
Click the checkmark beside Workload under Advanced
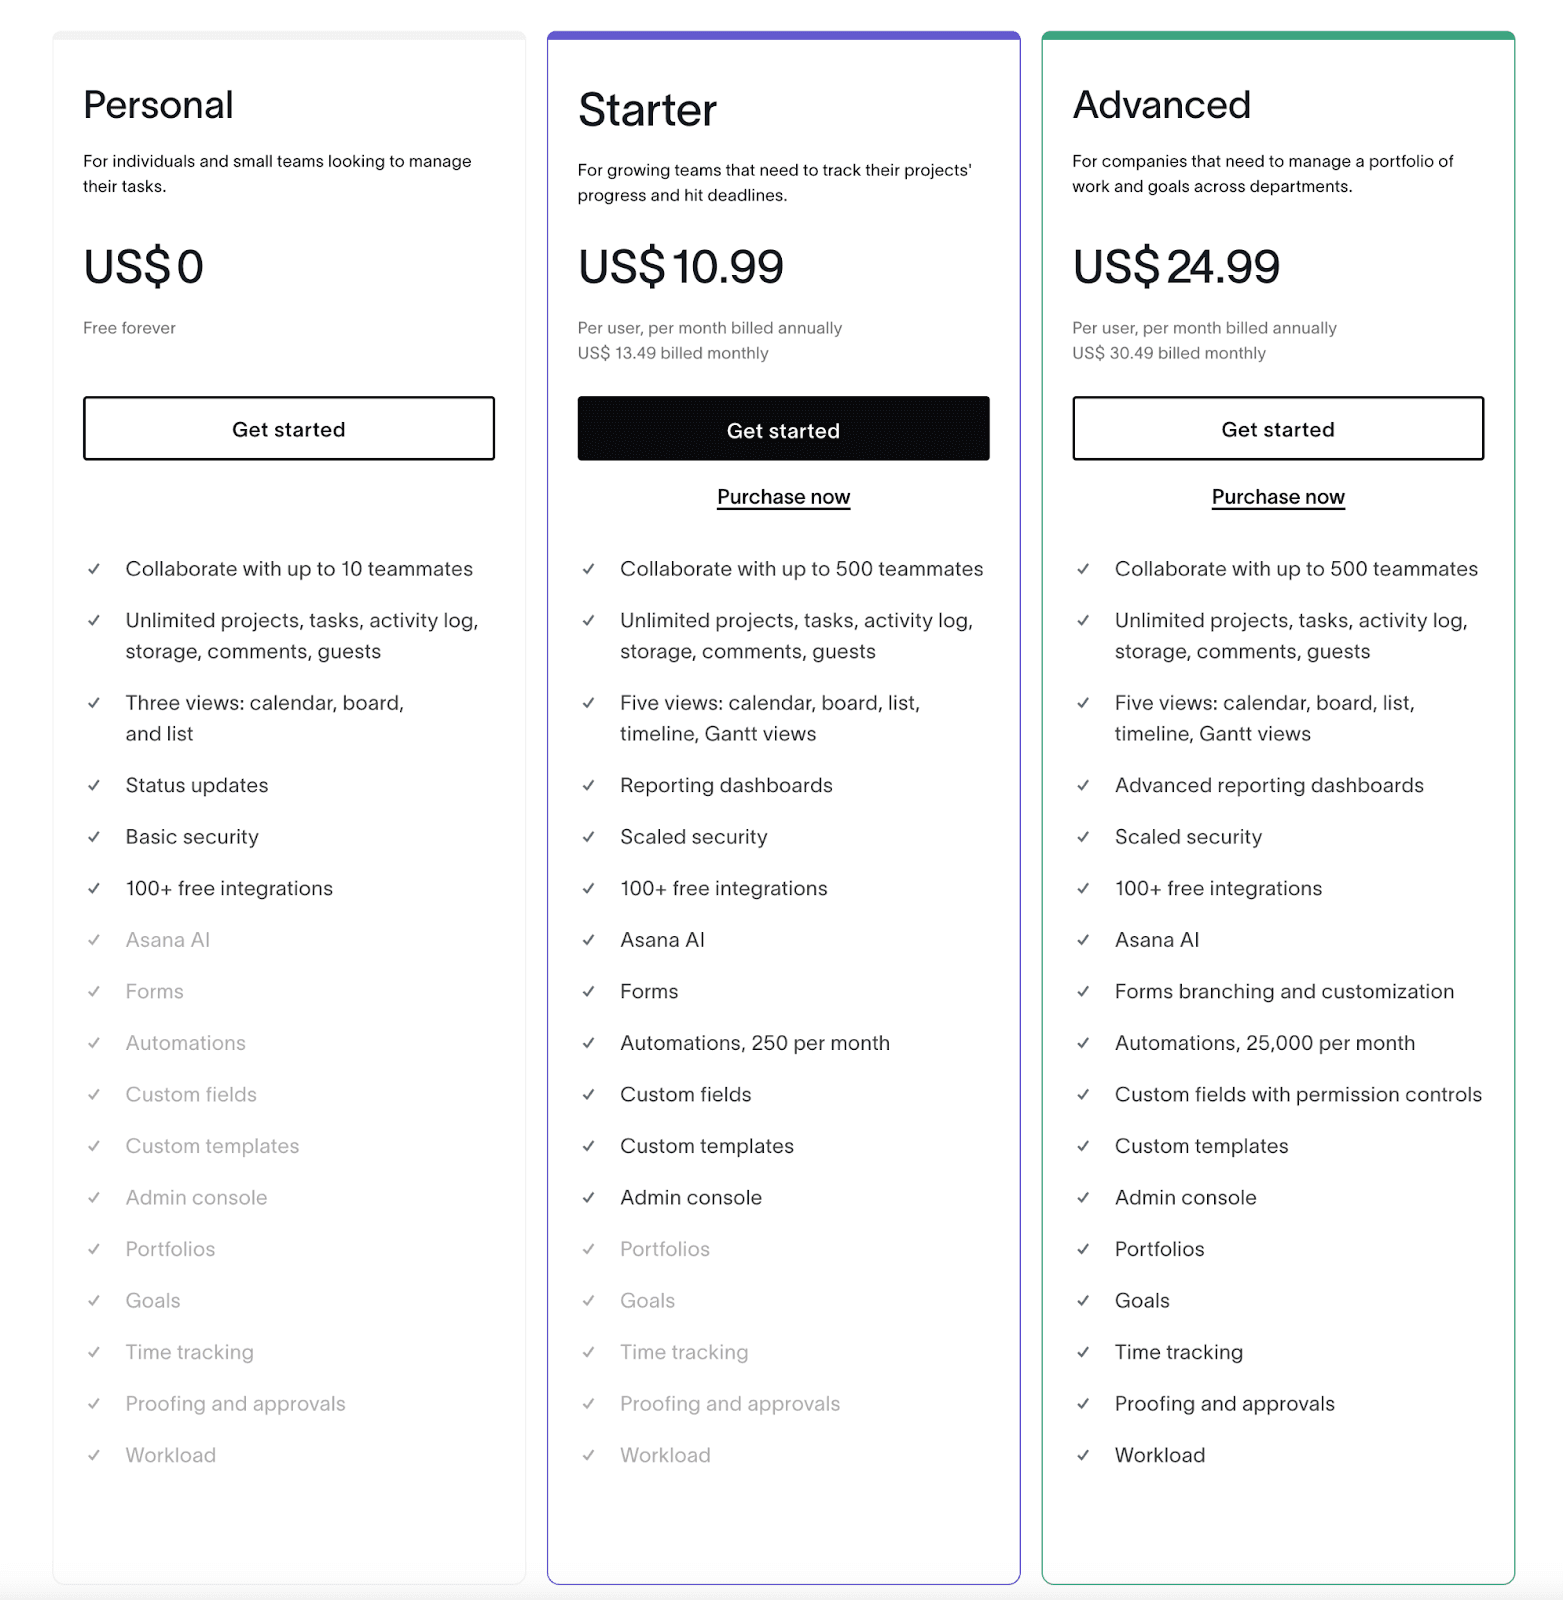tap(1083, 1455)
